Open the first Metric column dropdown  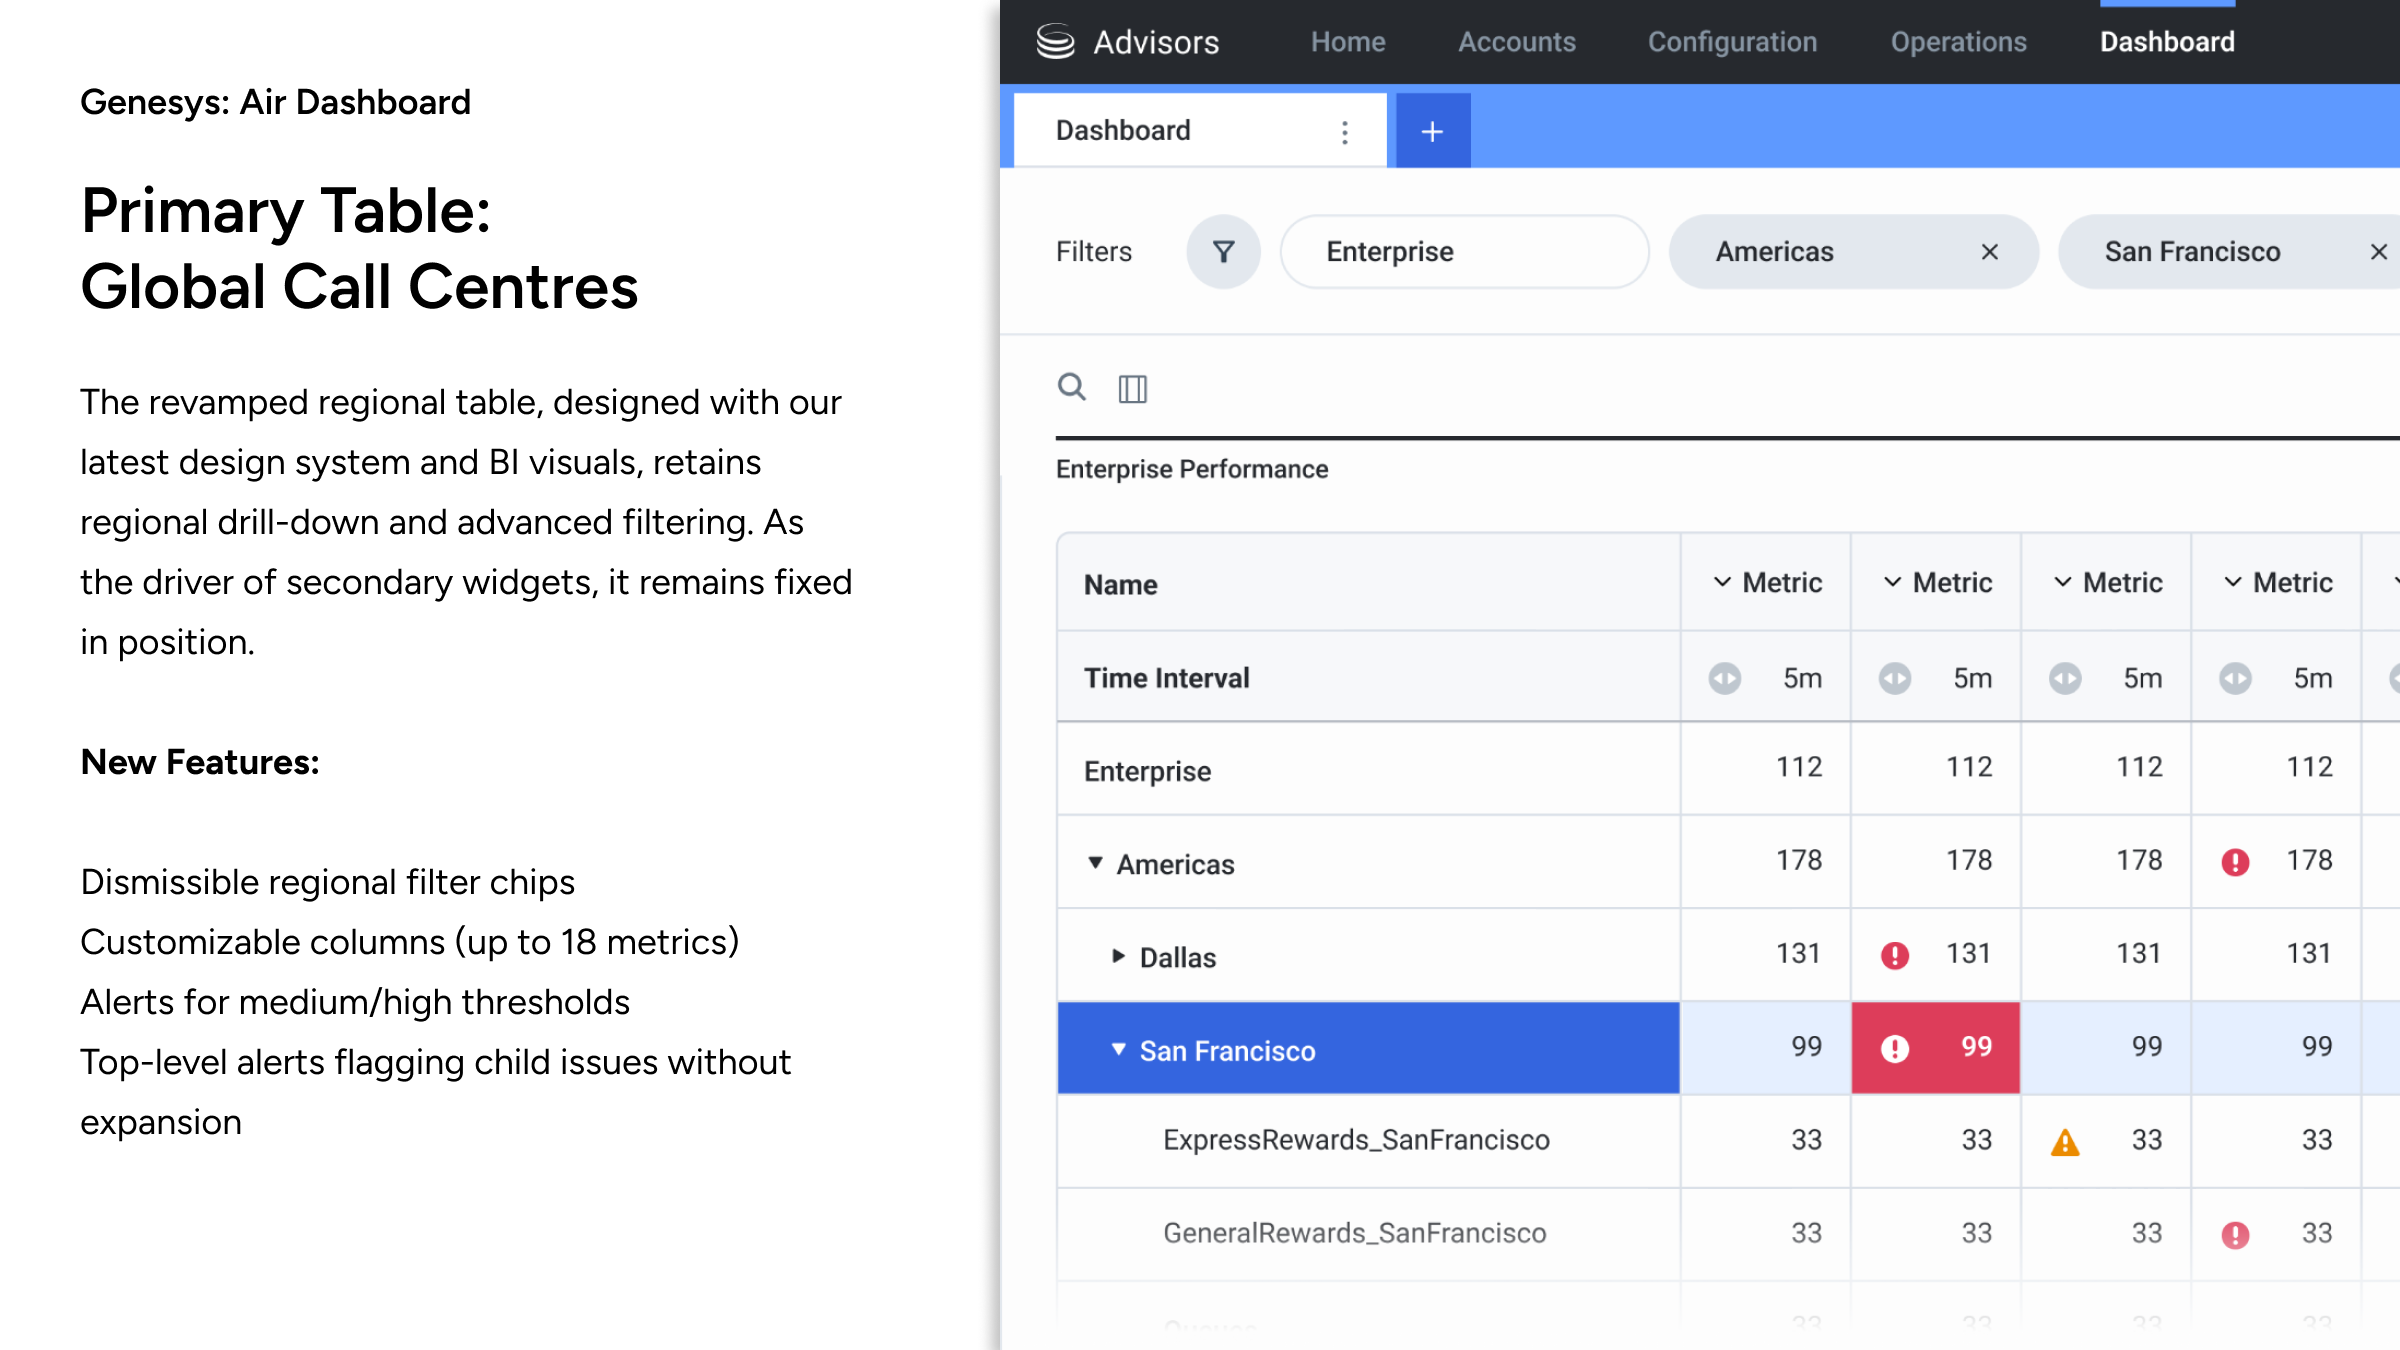pyautogui.click(x=1722, y=582)
